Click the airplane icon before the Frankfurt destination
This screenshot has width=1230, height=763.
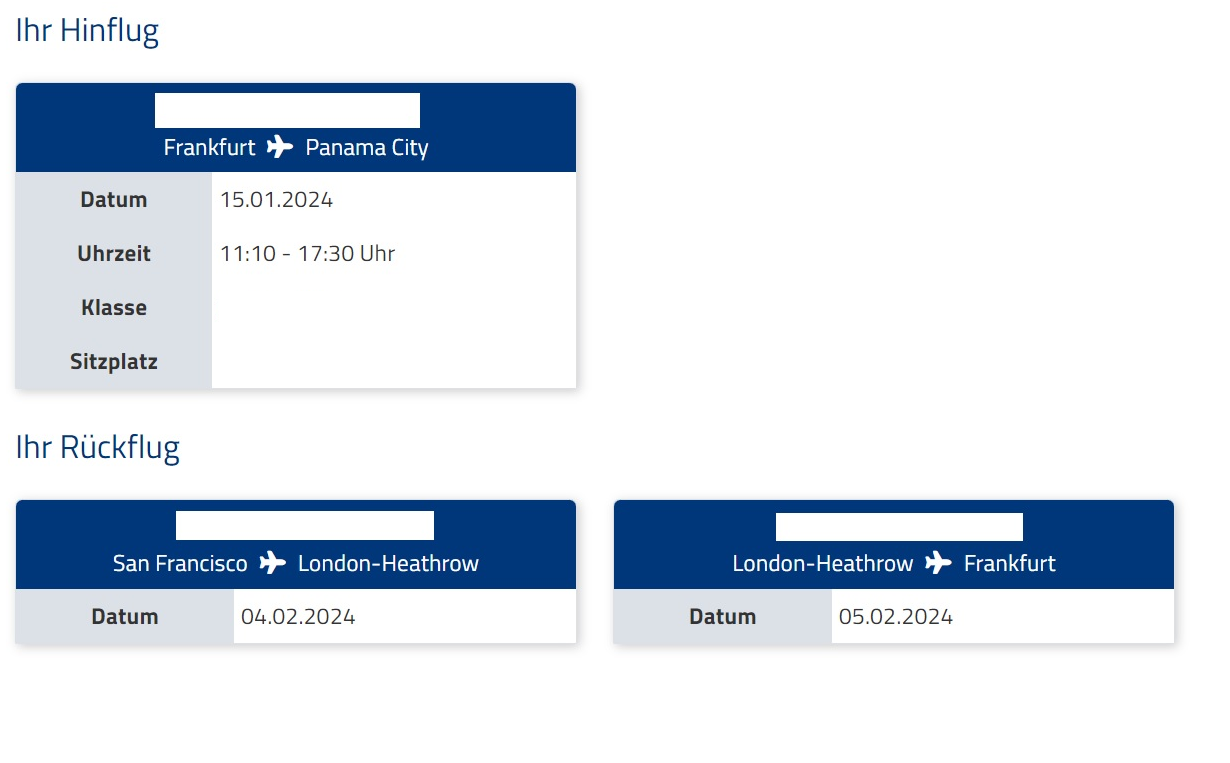tap(938, 564)
